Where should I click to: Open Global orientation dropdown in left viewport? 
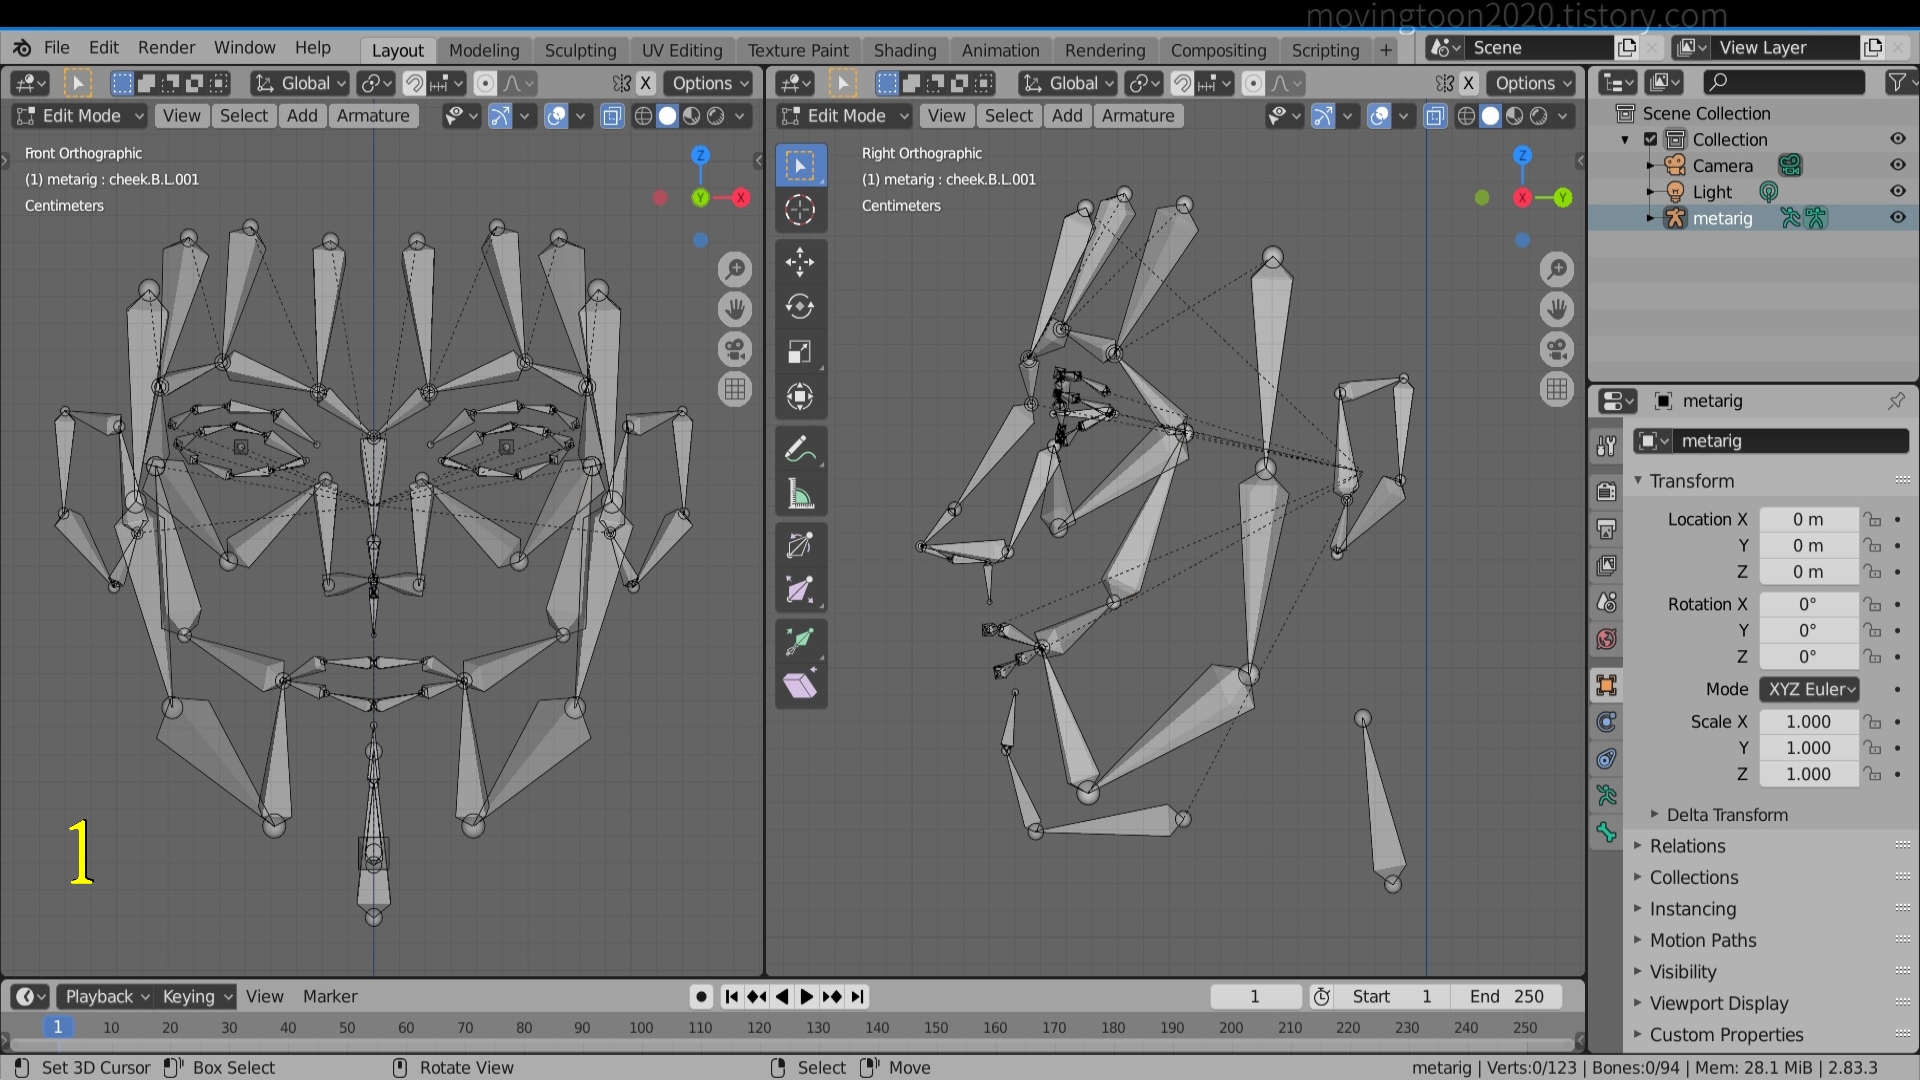(299, 83)
